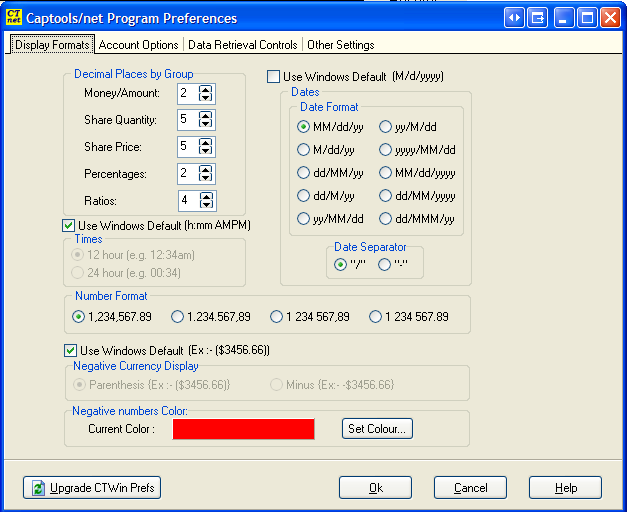The image size is (627, 512).
Task: Click the left-right arrows title bar icon
Action: pyautogui.click(x=514, y=18)
